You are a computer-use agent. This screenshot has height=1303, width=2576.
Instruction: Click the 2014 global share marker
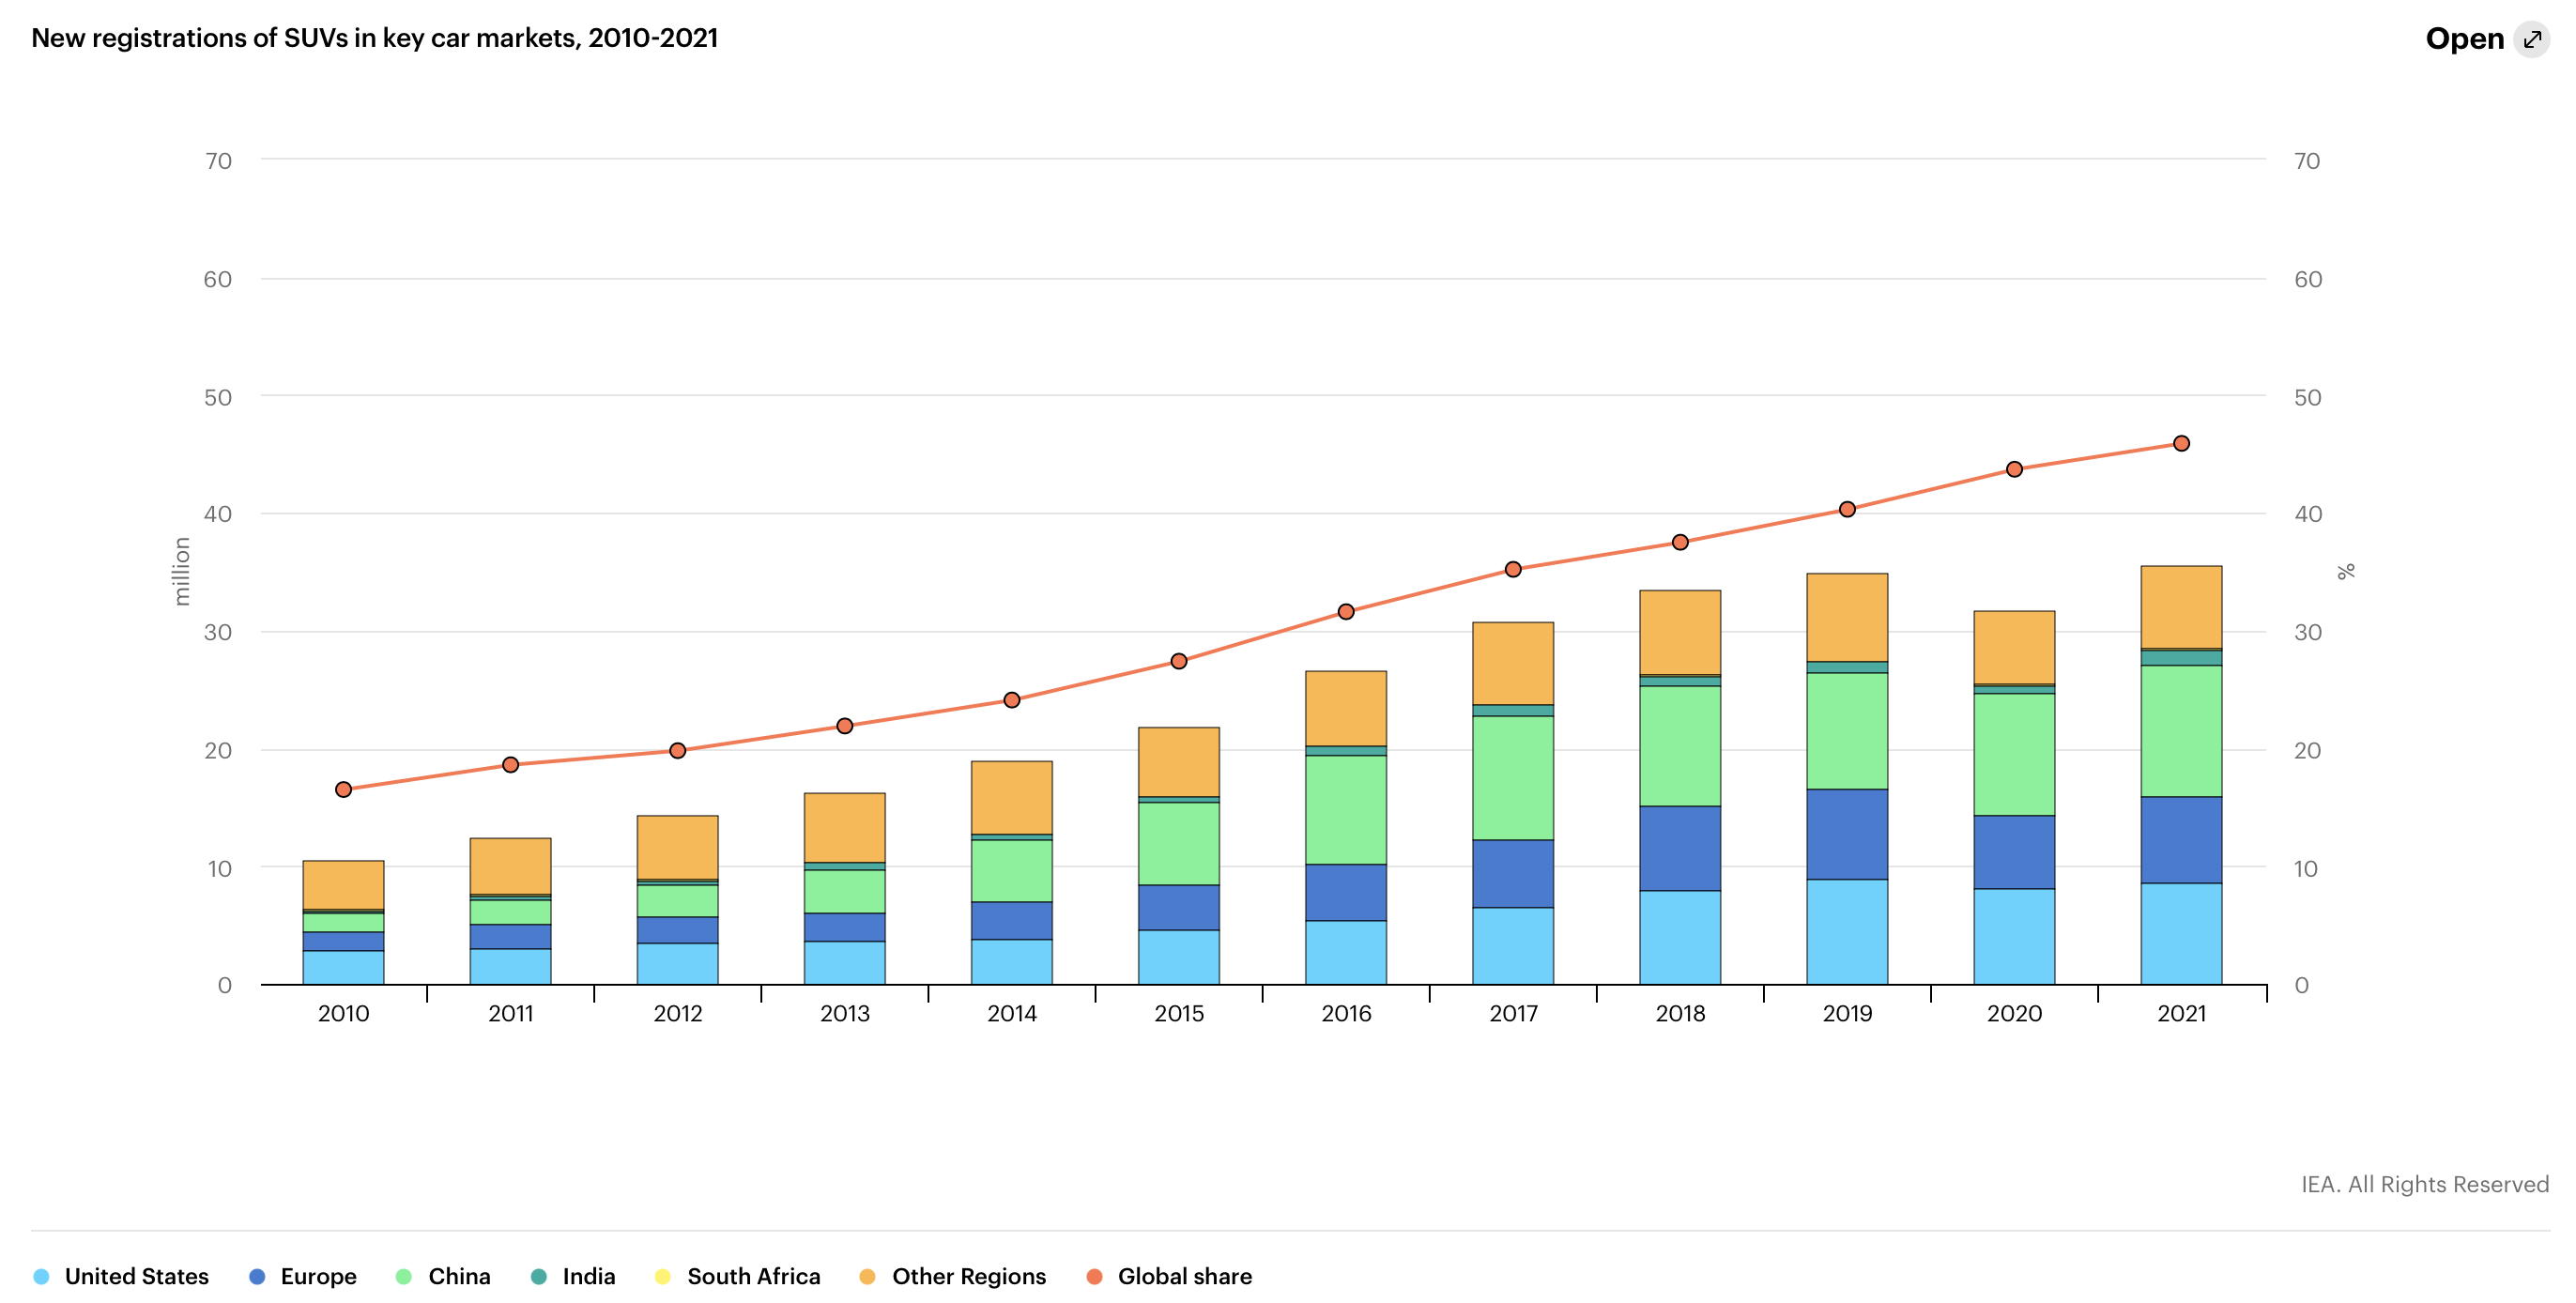point(1011,699)
